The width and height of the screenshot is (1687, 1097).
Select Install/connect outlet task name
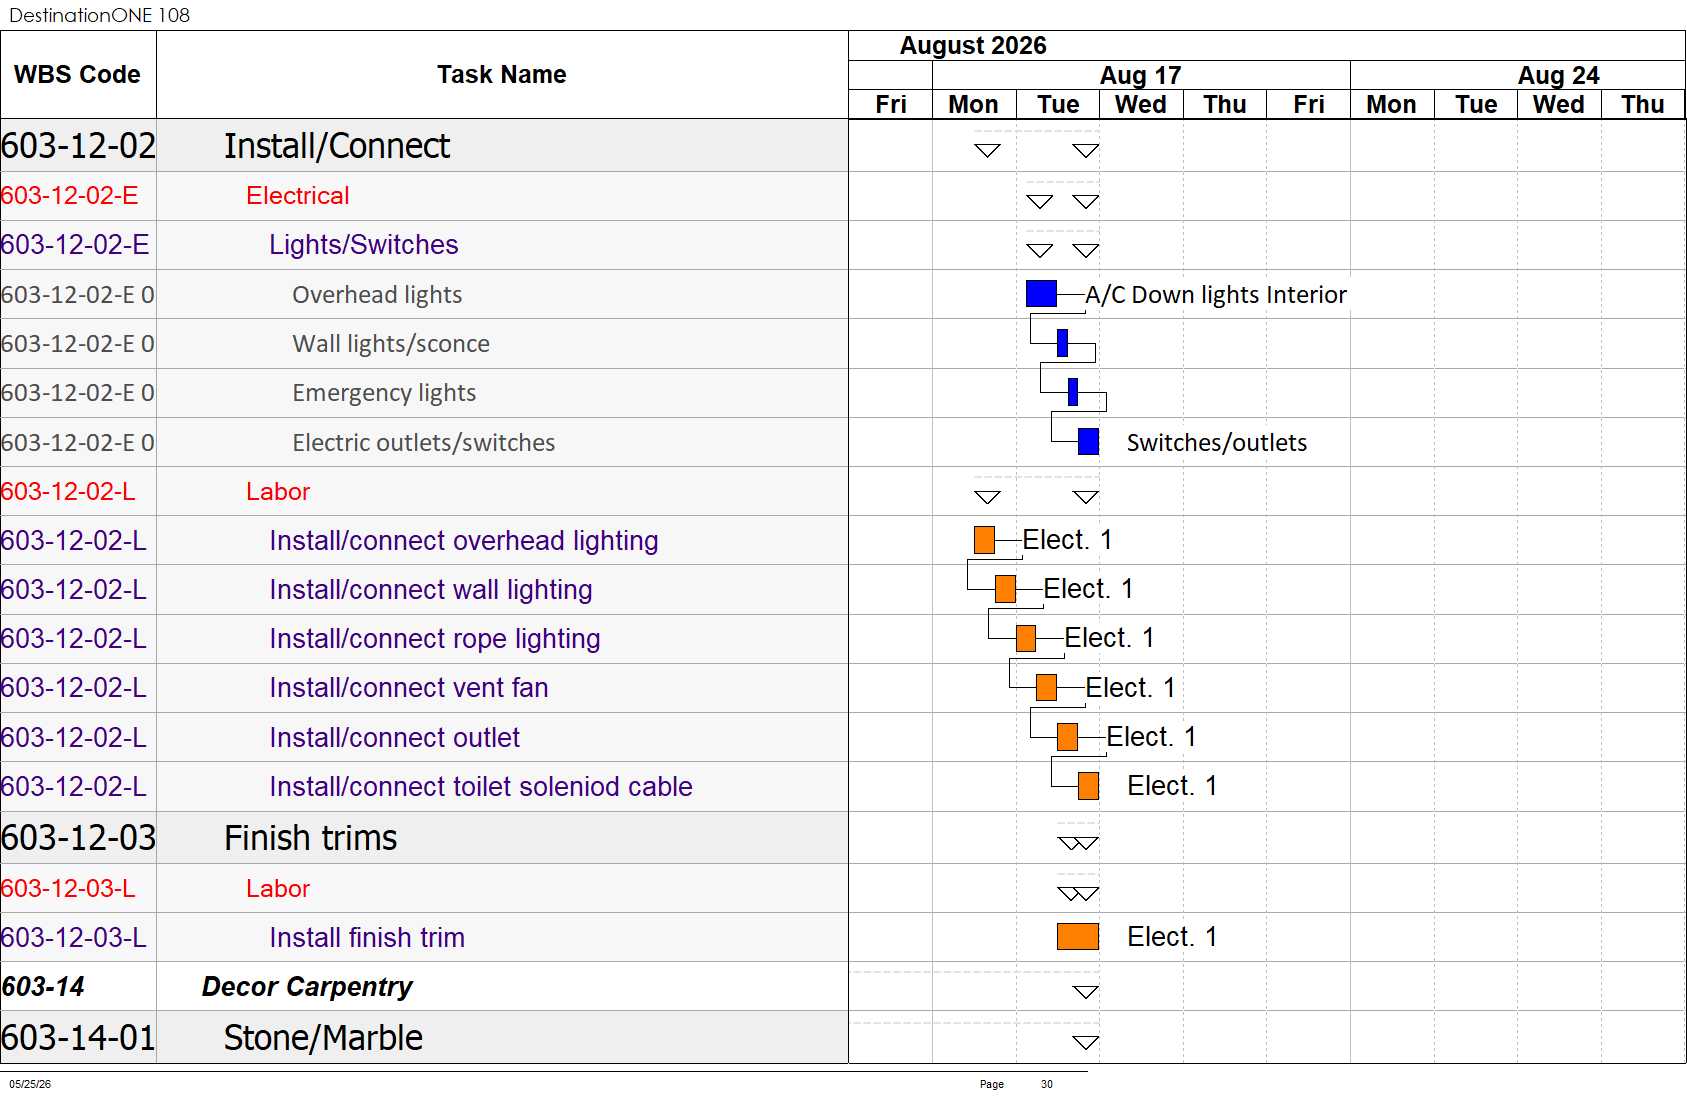pos(395,738)
